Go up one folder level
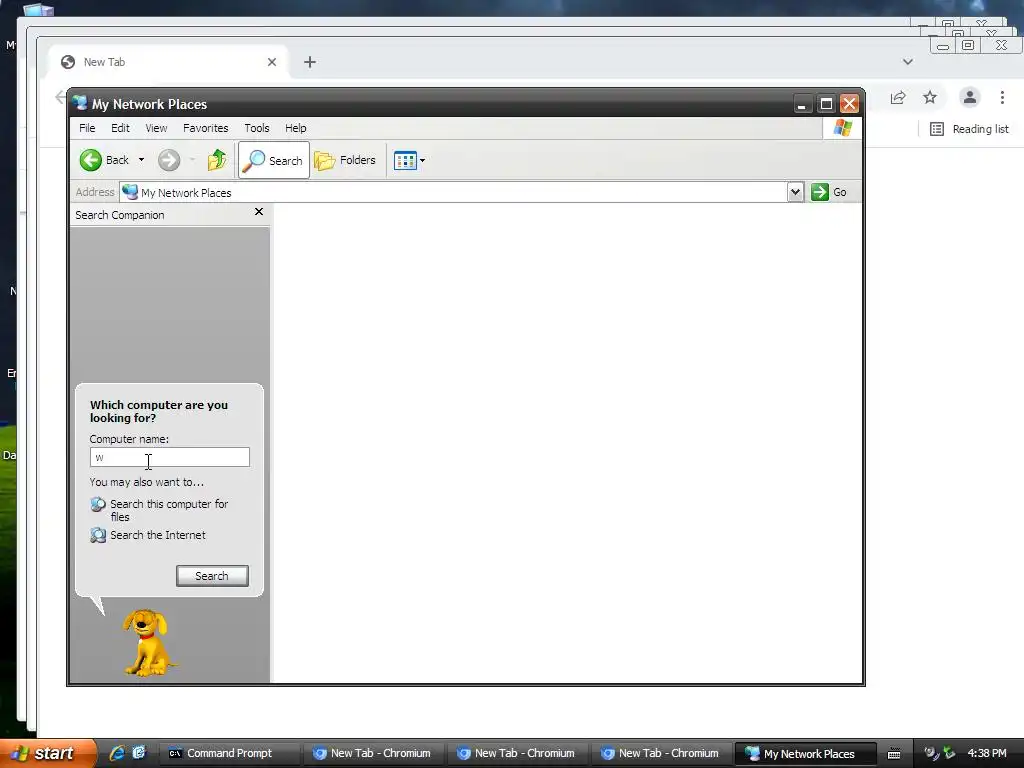This screenshot has width=1024, height=768. coord(217,160)
